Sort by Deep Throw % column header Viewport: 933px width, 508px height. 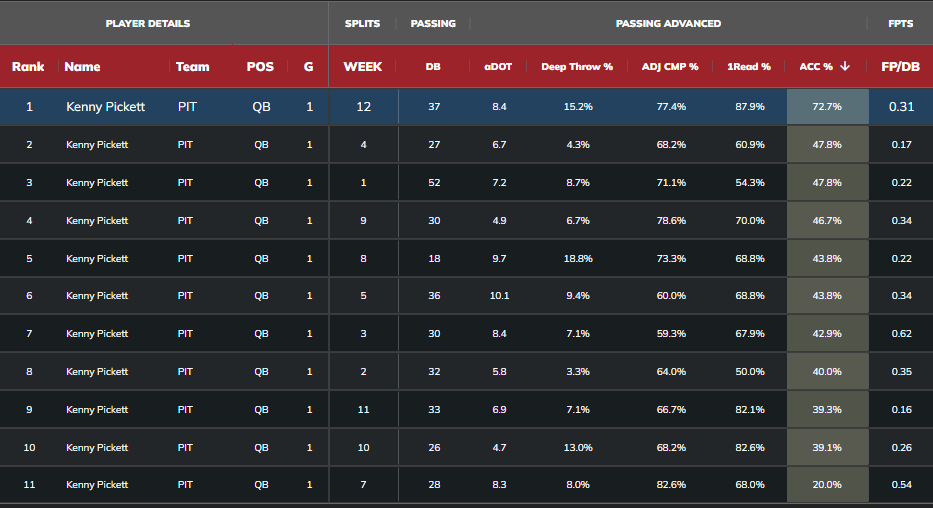tap(577, 67)
